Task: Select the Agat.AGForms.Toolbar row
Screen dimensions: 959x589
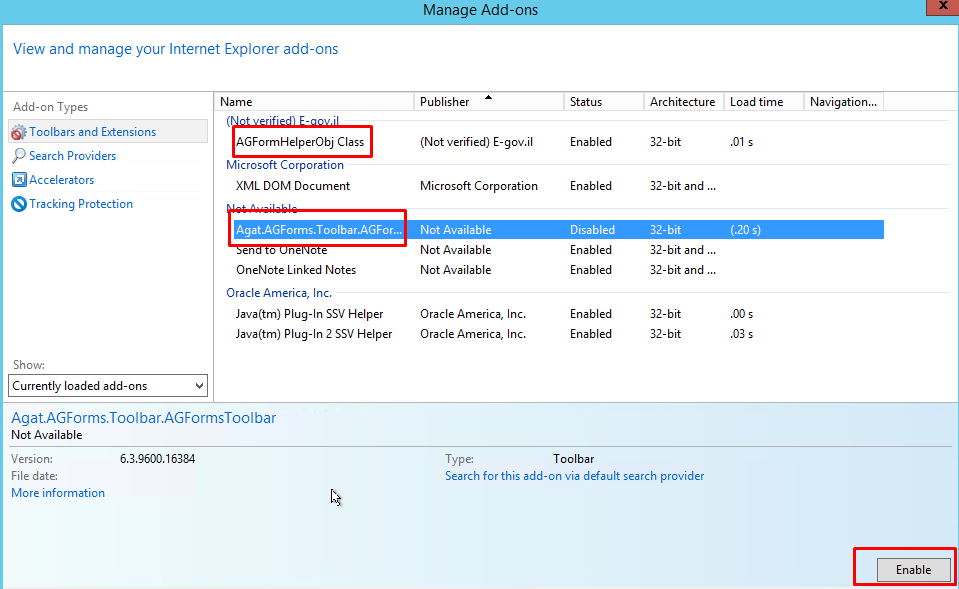Action: pyautogui.click(x=558, y=230)
